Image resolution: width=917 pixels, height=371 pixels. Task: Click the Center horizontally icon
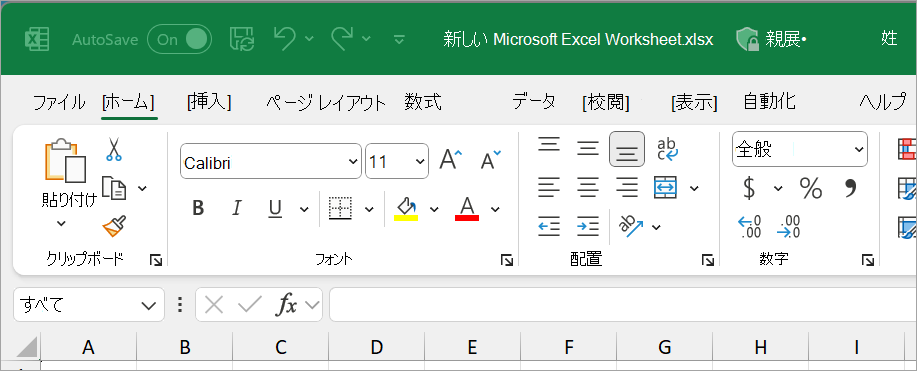click(x=588, y=187)
